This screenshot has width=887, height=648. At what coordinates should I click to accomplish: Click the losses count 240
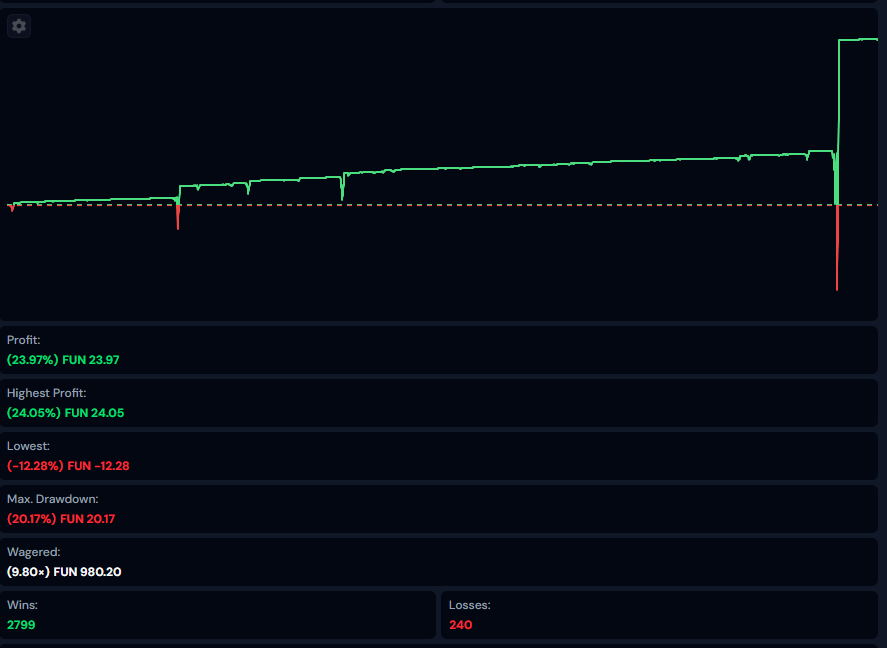460,624
